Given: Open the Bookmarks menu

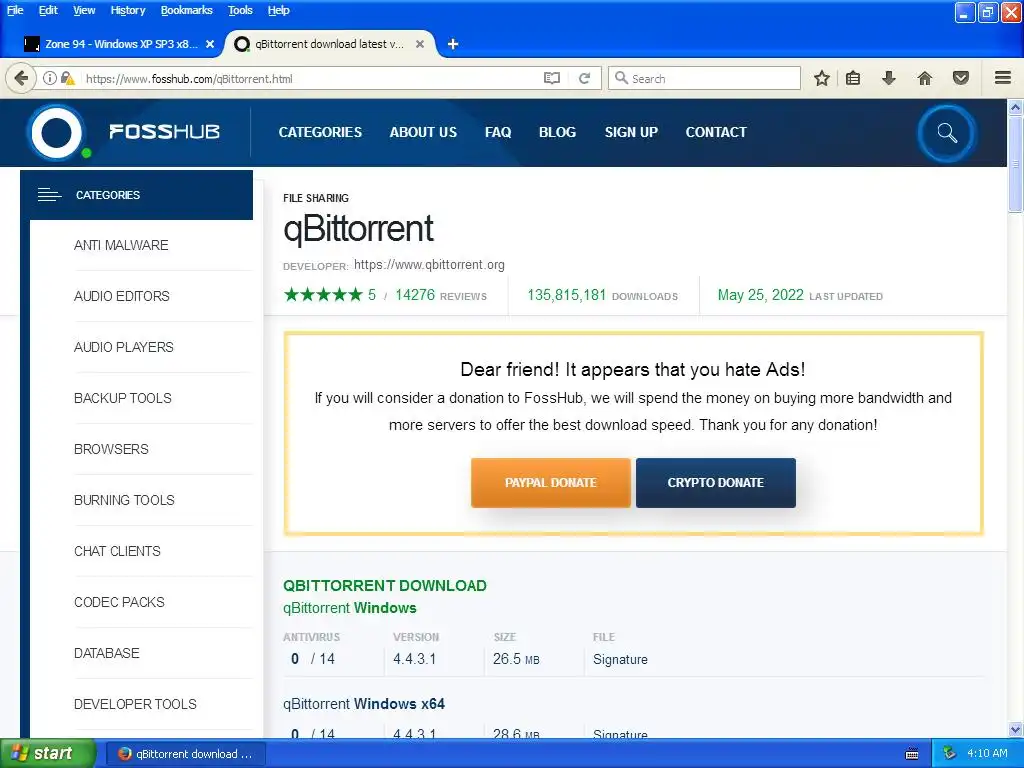Looking at the screenshot, I should point(186,10).
